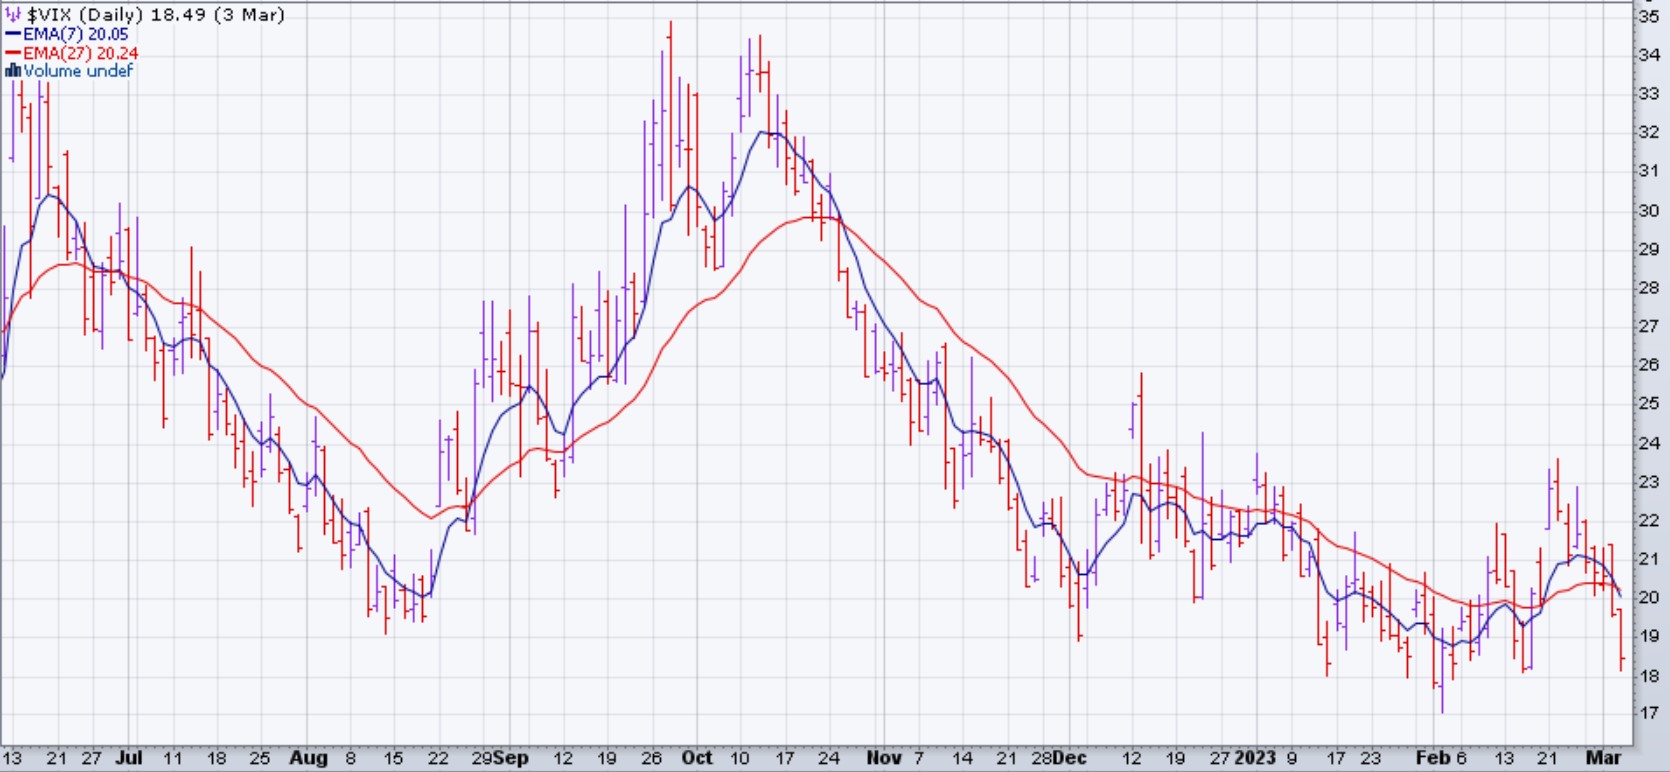Image resolution: width=1670 pixels, height=772 pixels.
Task: Select the Mar month marker on time axis
Action: (1604, 758)
